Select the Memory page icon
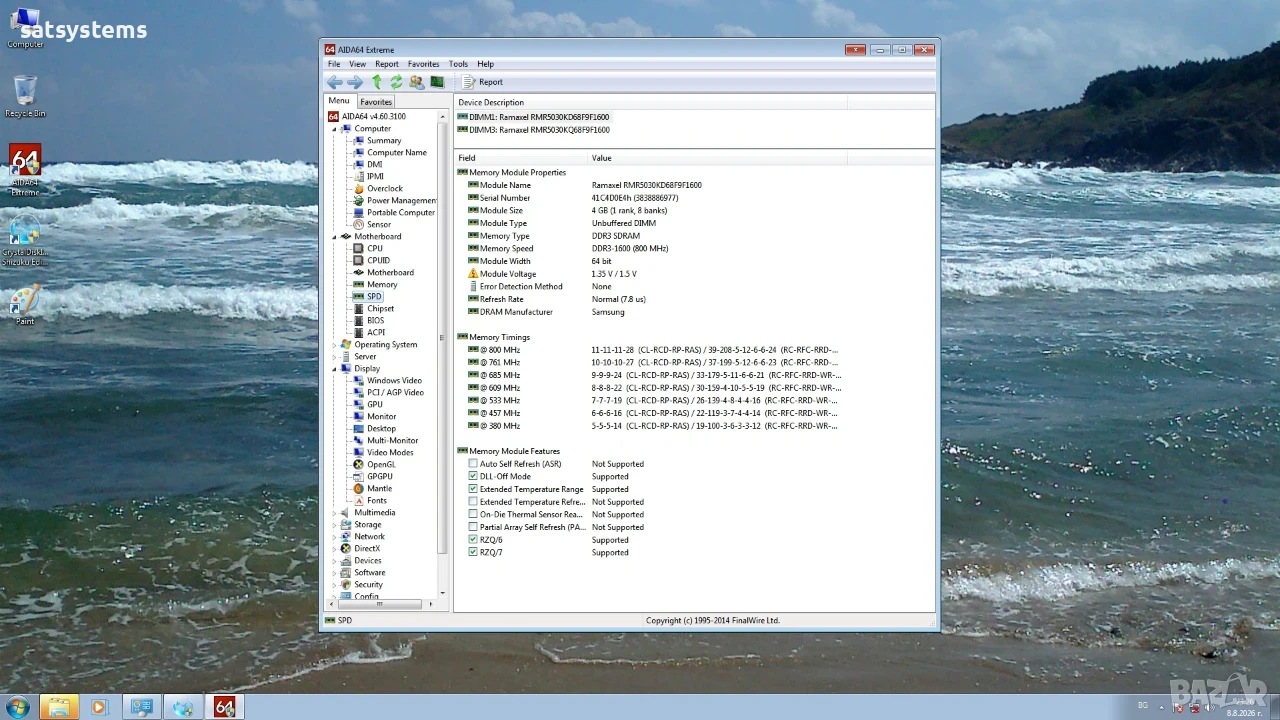Screen dimensions: 1280x720 pyautogui.click(x=359, y=285)
